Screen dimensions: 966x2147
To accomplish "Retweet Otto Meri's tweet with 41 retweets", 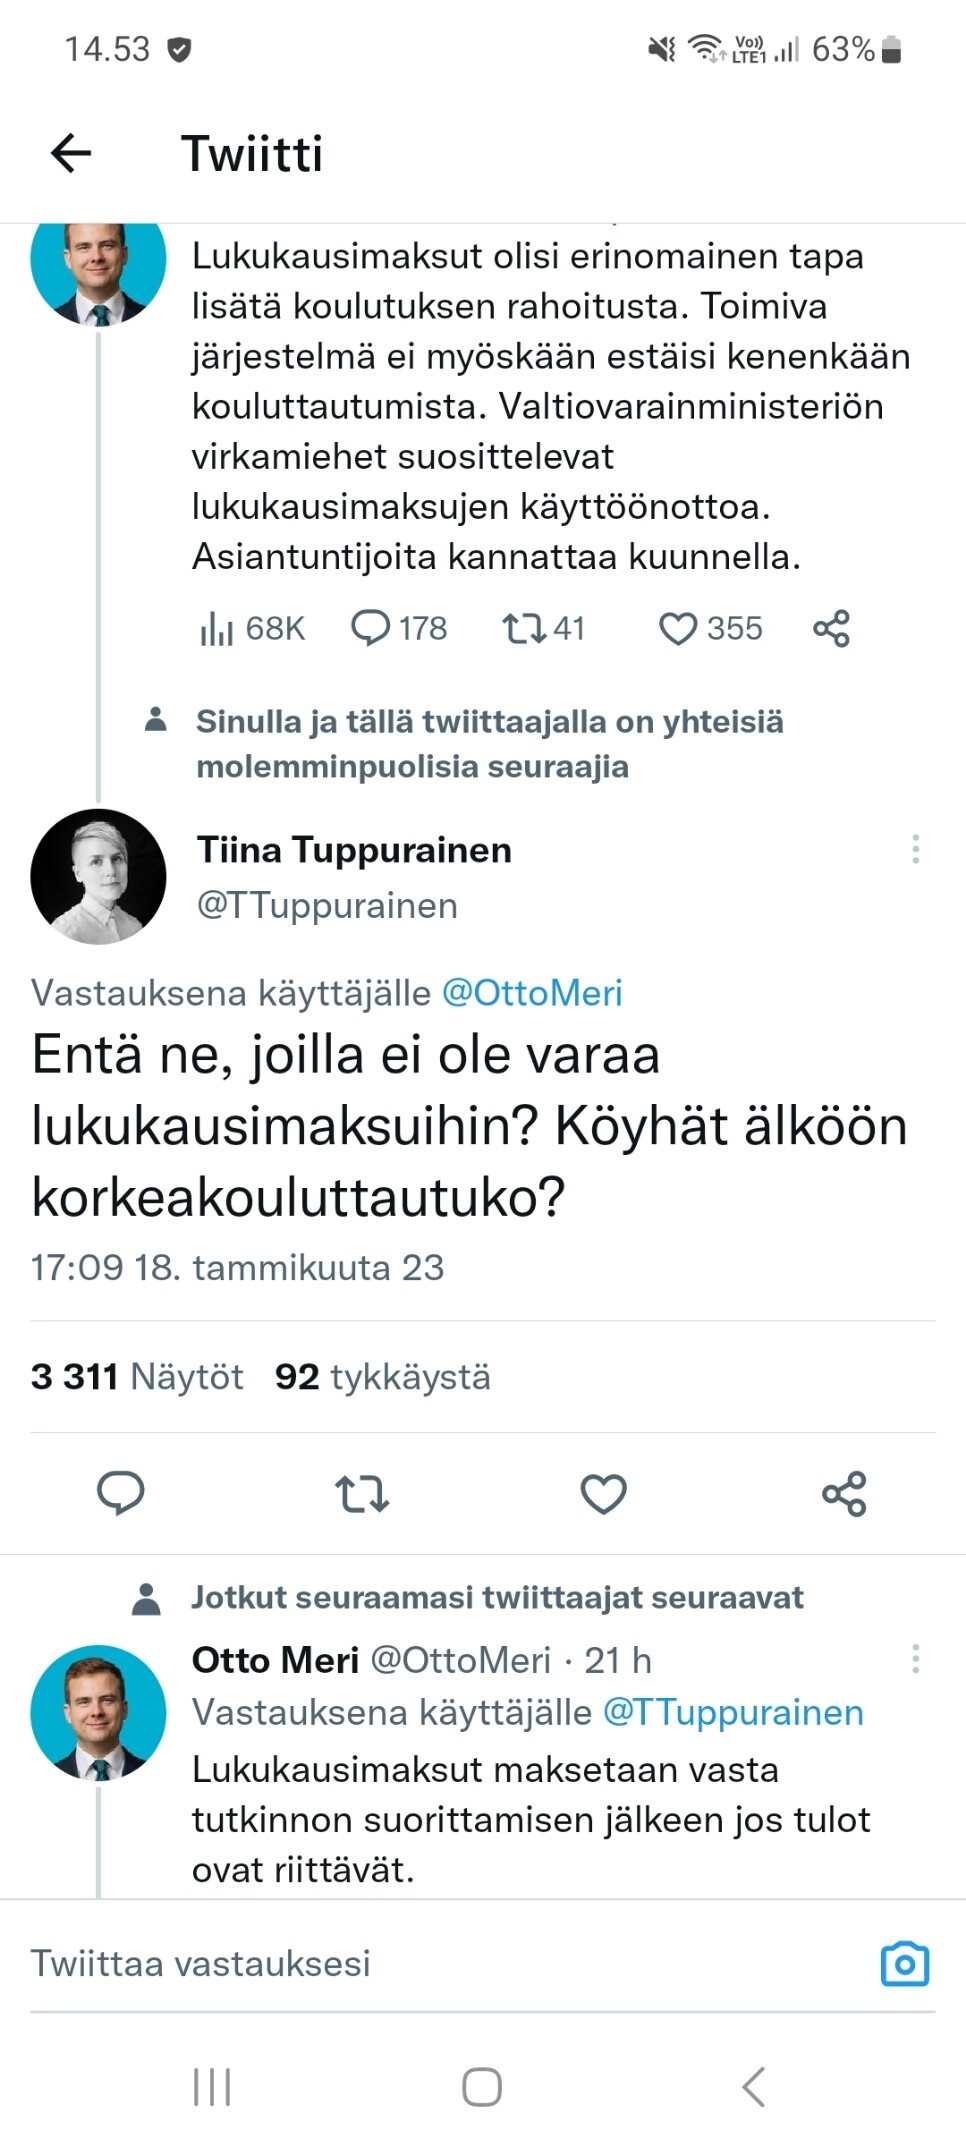I will pos(543,629).
